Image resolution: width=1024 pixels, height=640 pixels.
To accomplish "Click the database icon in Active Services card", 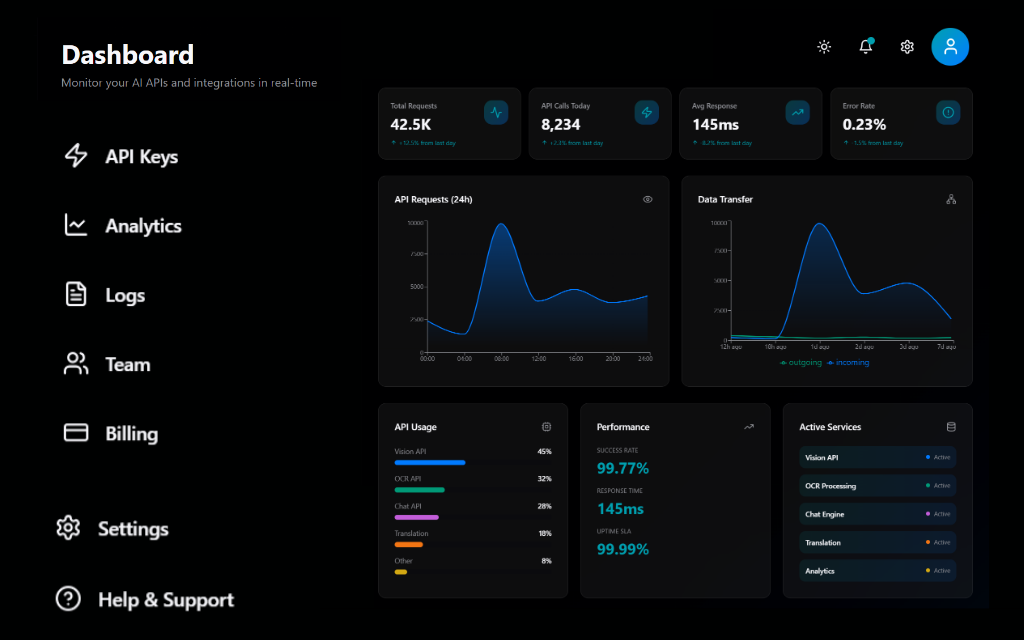I will tap(951, 426).
